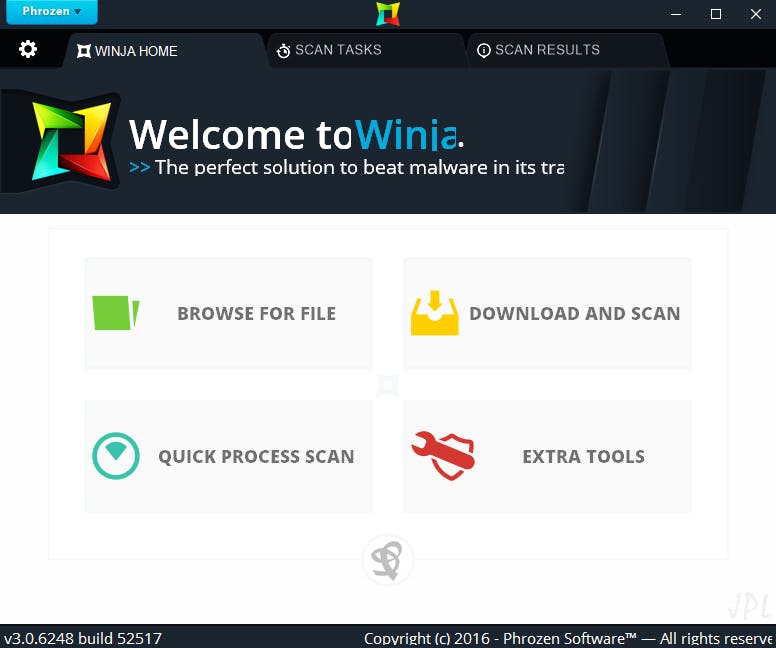Click the Phrozen Software copyright text
This screenshot has width=776, height=648.
[x=569, y=639]
